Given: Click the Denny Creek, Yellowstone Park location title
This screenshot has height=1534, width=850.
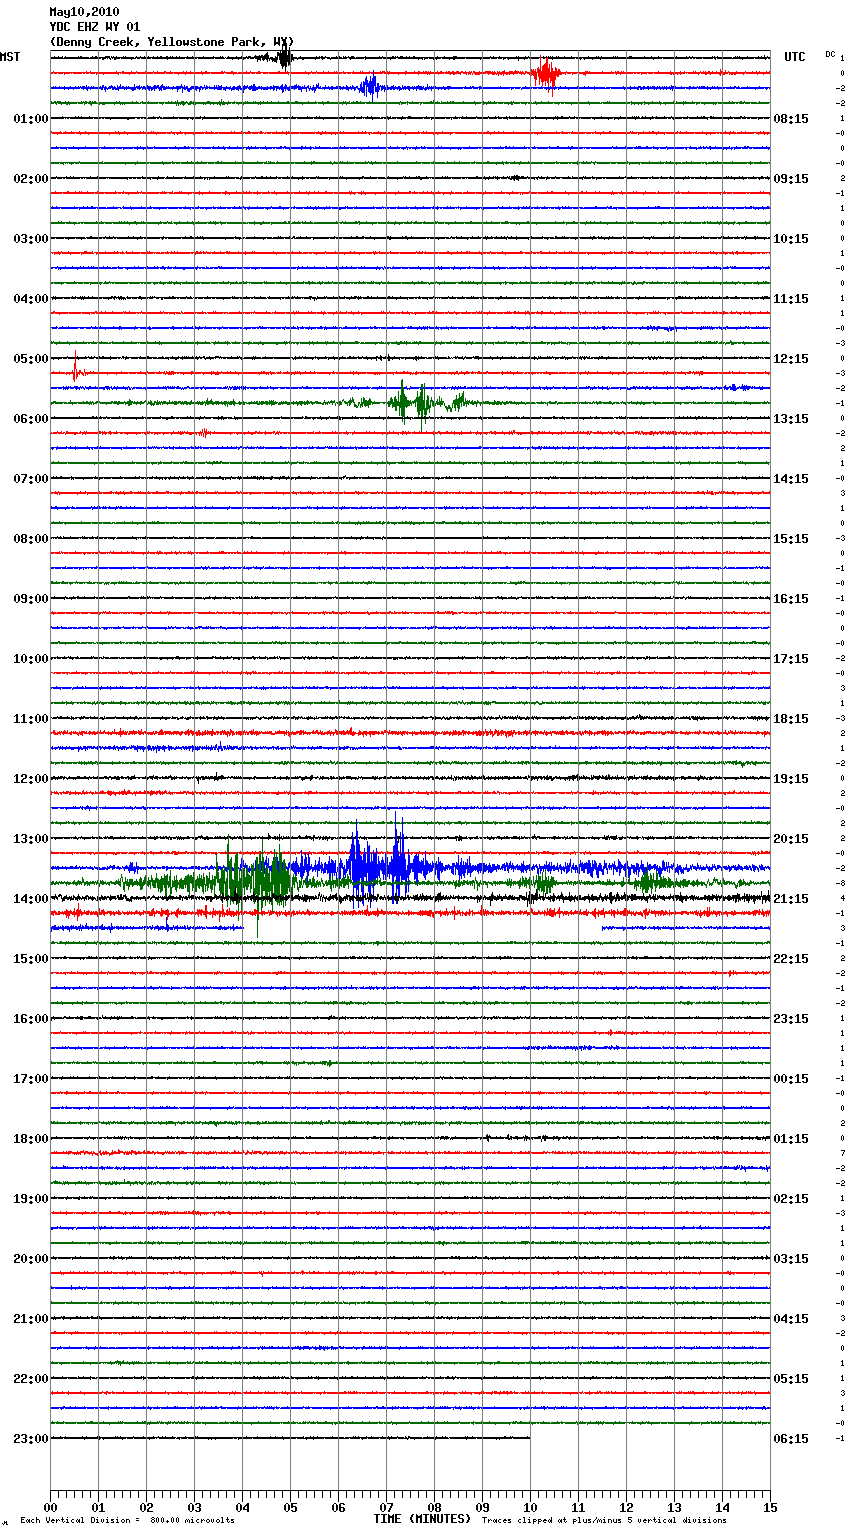Looking at the screenshot, I should (172, 42).
